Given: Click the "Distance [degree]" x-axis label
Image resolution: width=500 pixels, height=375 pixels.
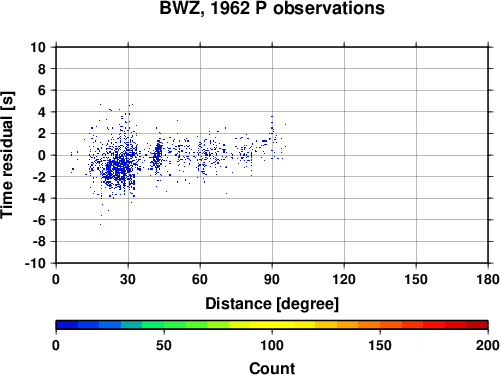Looking at the screenshot, I should (x=272, y=304).
